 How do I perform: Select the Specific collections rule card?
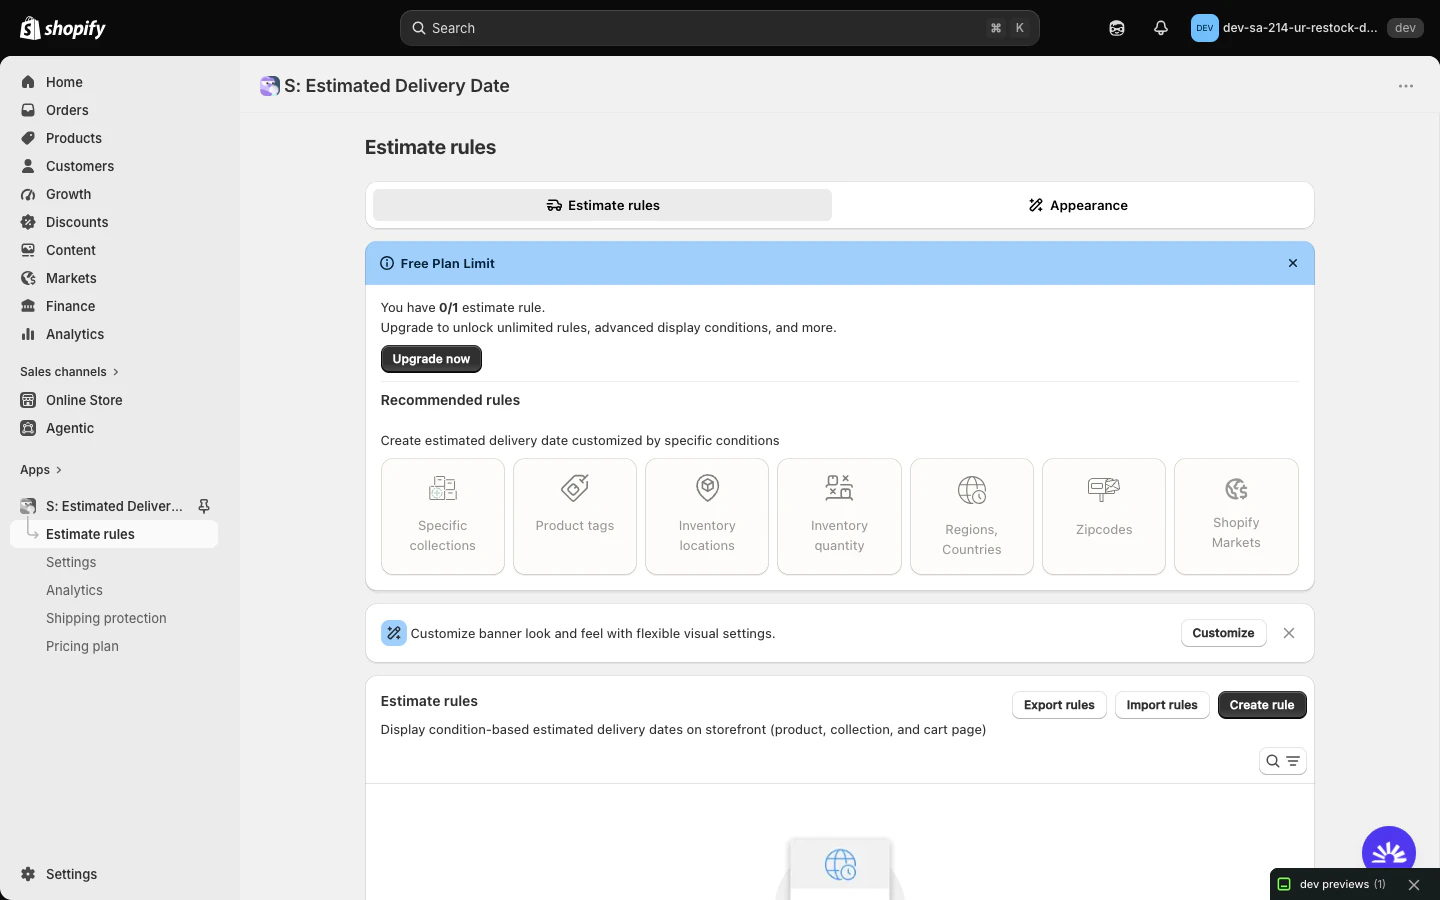(x=443, y=516)
